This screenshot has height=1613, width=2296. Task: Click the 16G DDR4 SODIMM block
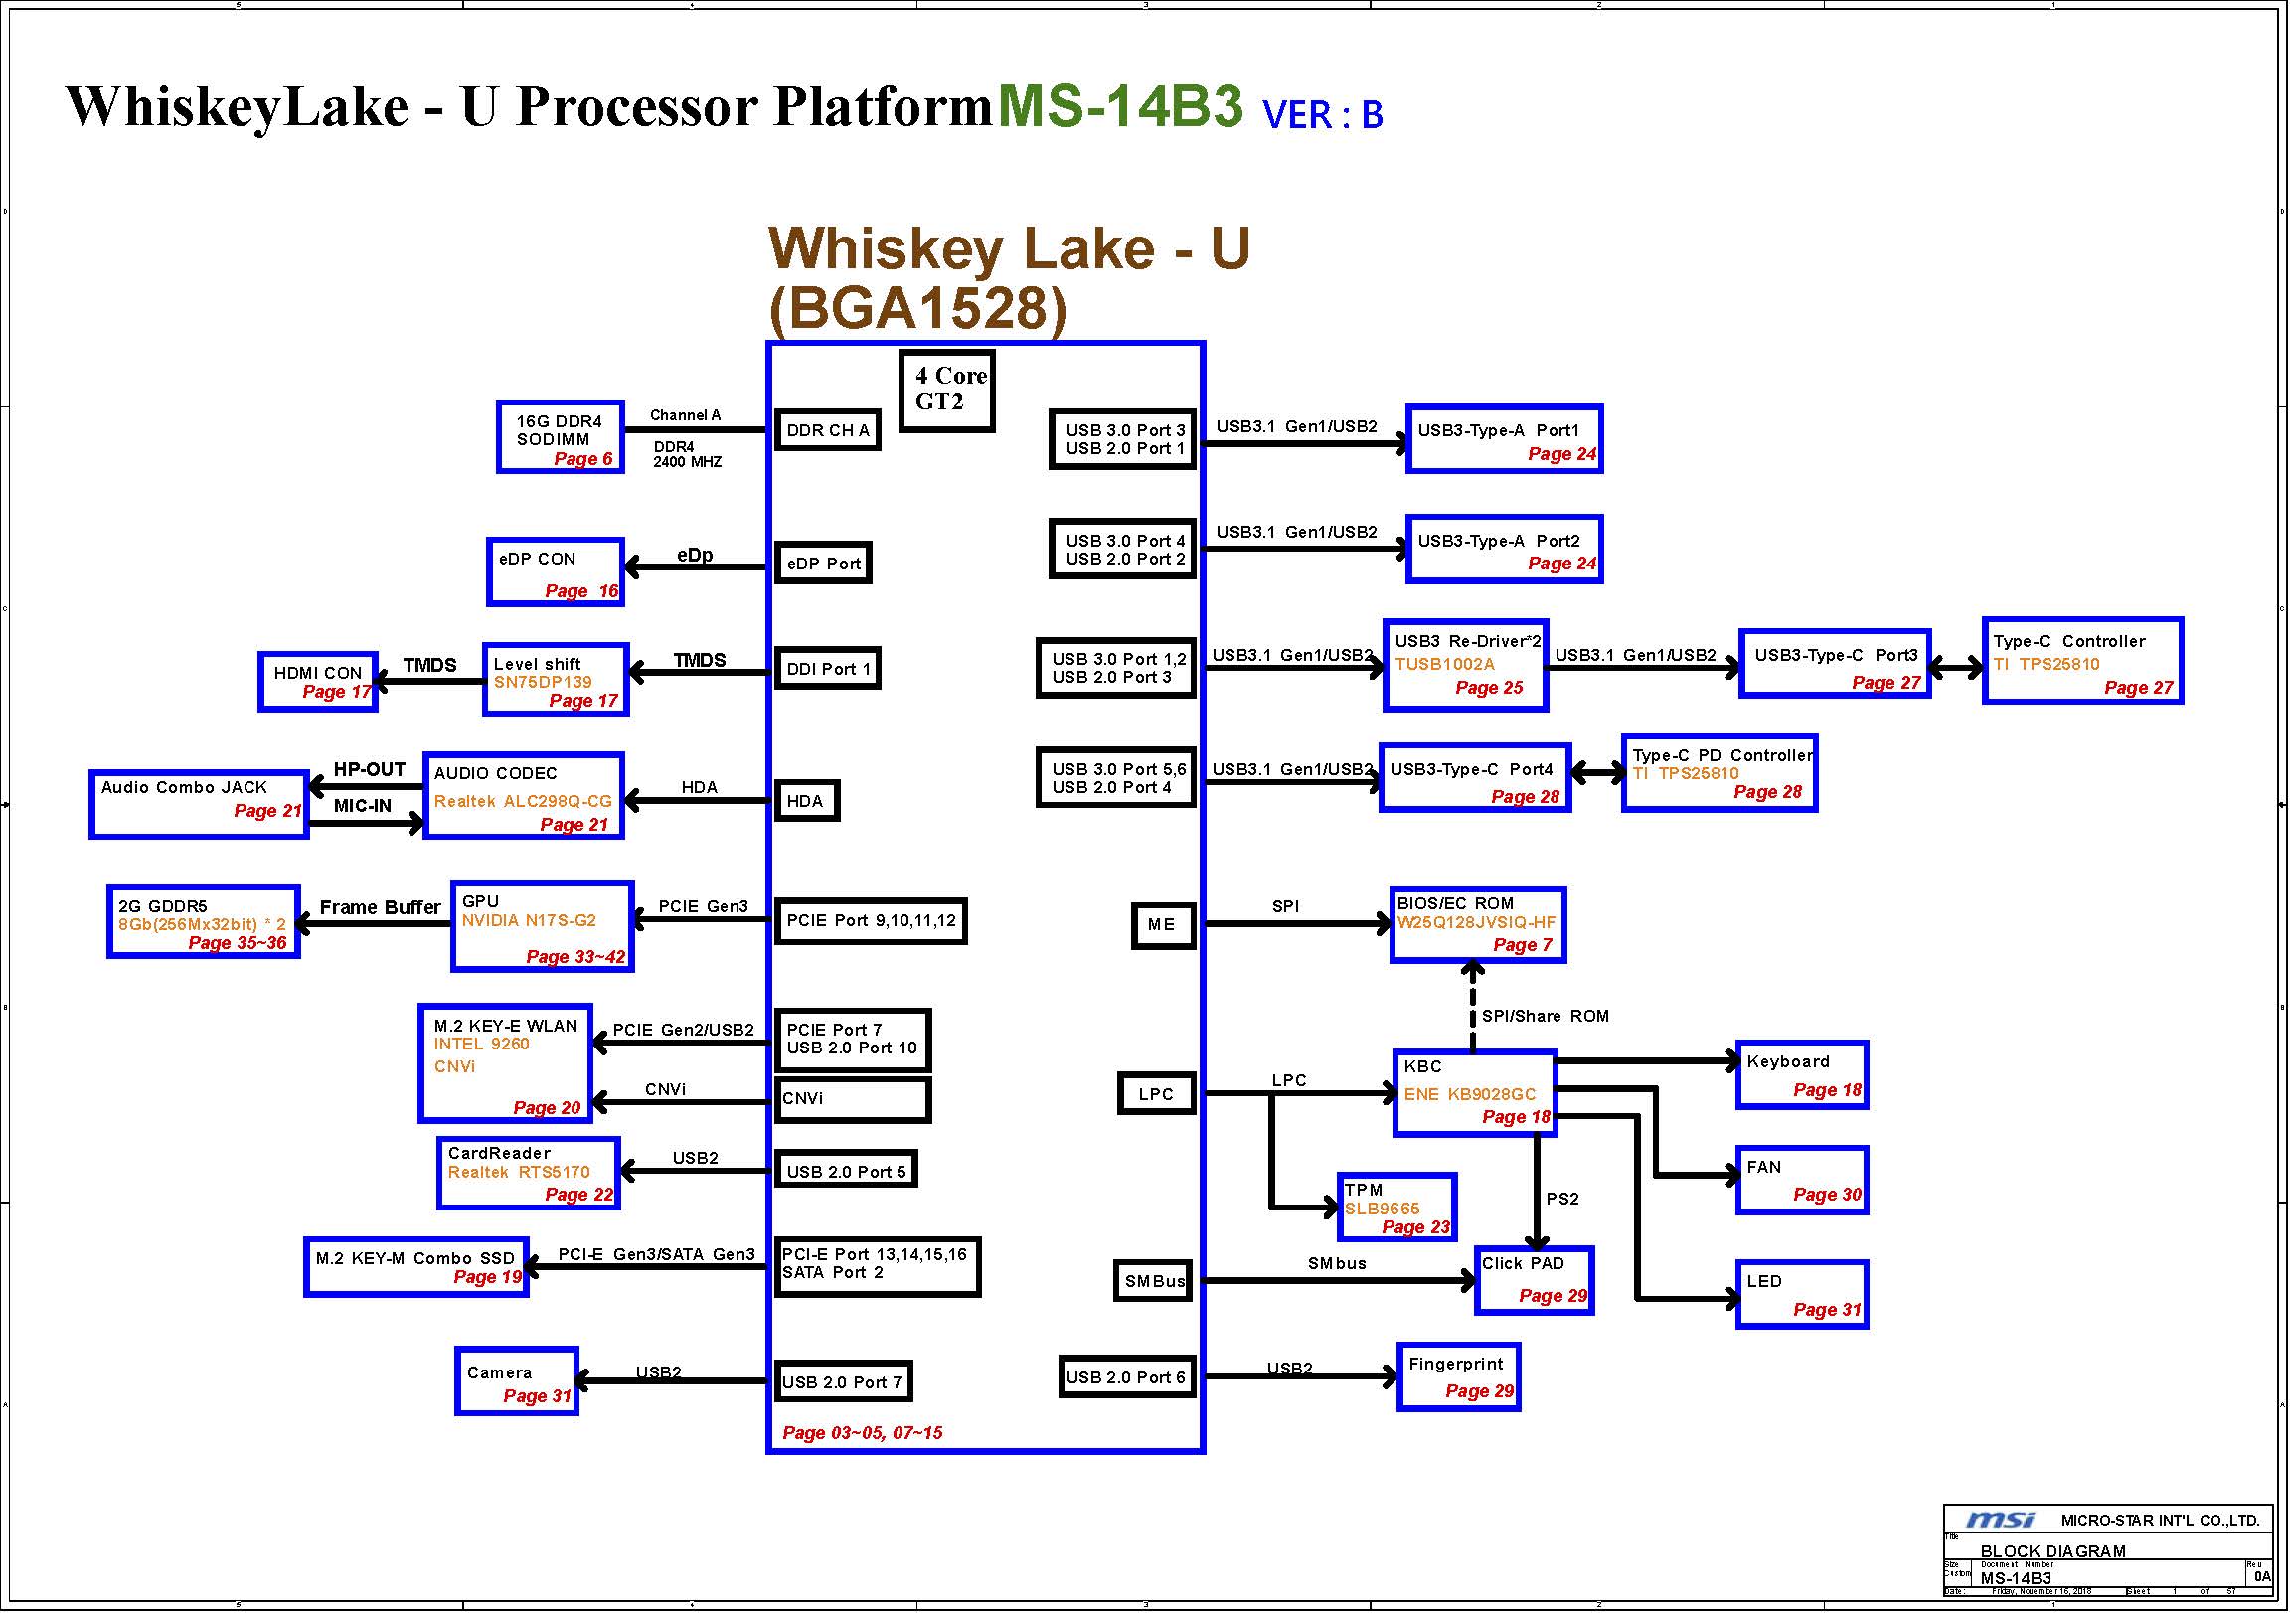(x=561, y=438)
